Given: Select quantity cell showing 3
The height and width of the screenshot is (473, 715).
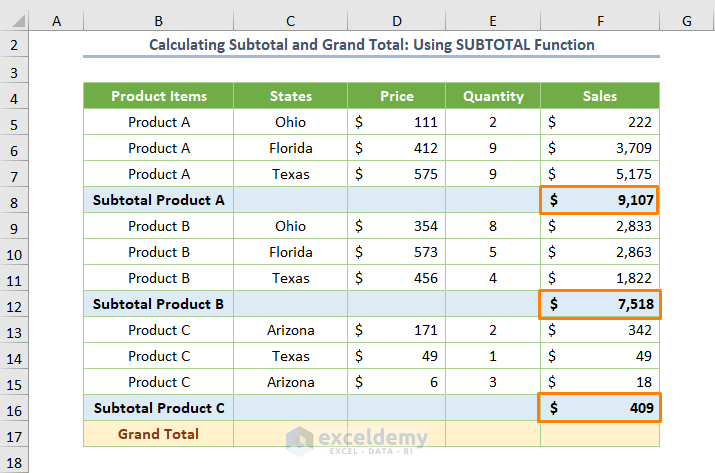Looking at the screenshot, I should point(493,382).
